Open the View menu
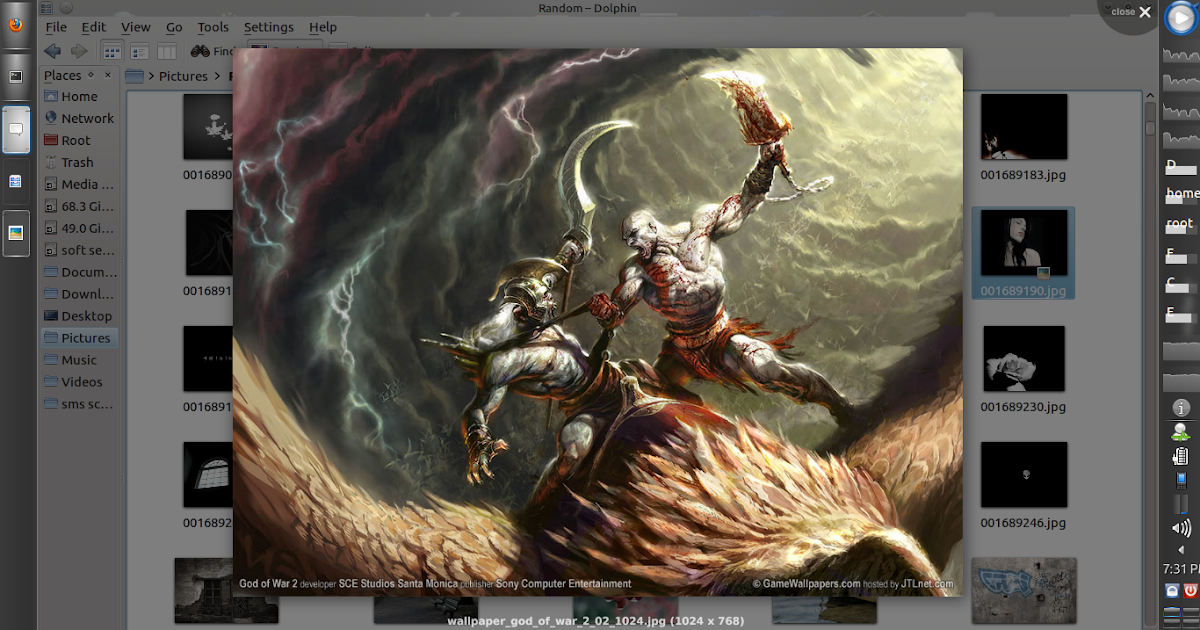Viewport: 1200px width, 630px height. 135,27
